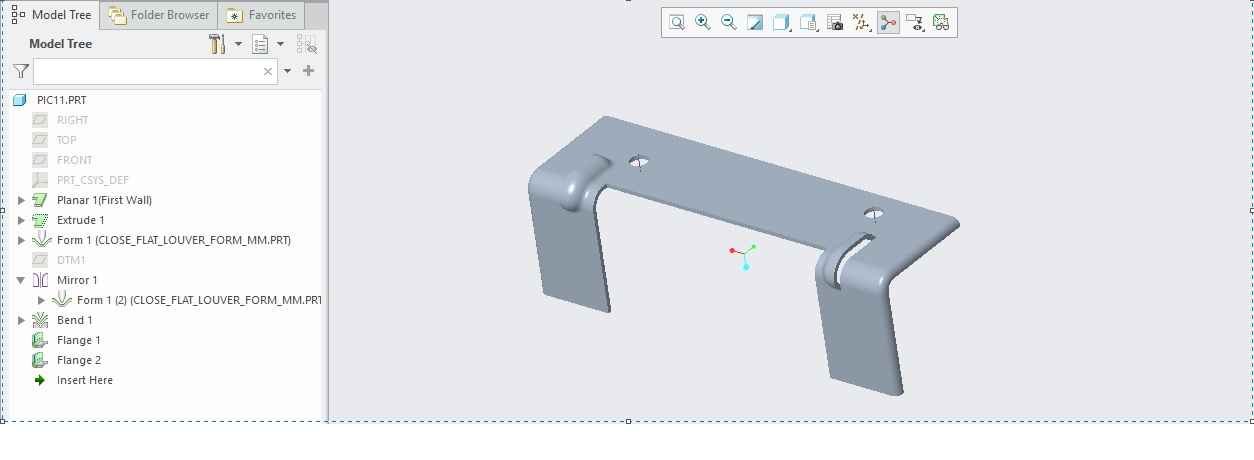The image size is (1254, 460).
Task: Toggle the Spin Center display
Action: click(x=888, y=22)
